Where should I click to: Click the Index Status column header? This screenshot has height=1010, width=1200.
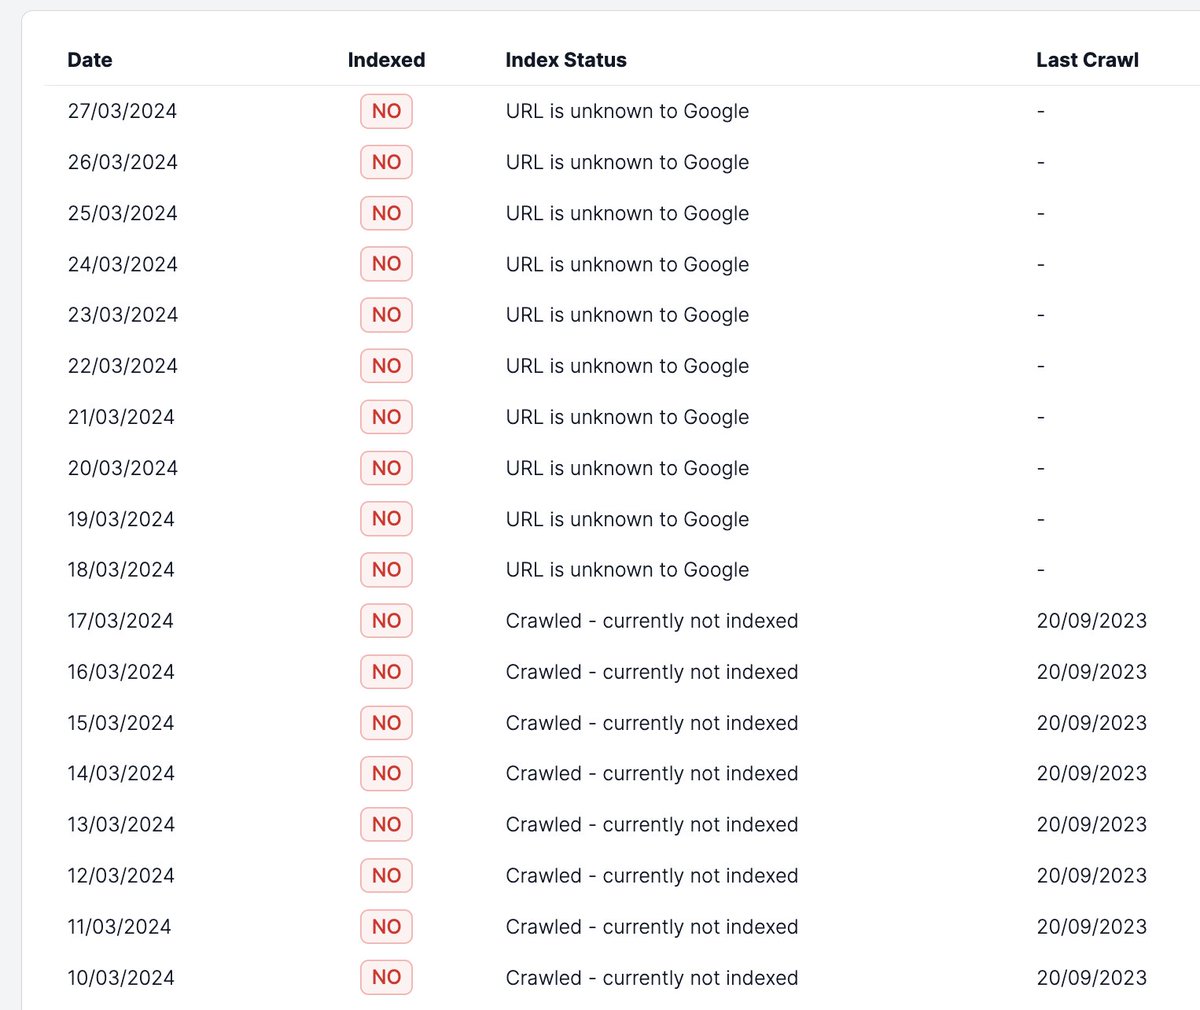coord(566,60)
